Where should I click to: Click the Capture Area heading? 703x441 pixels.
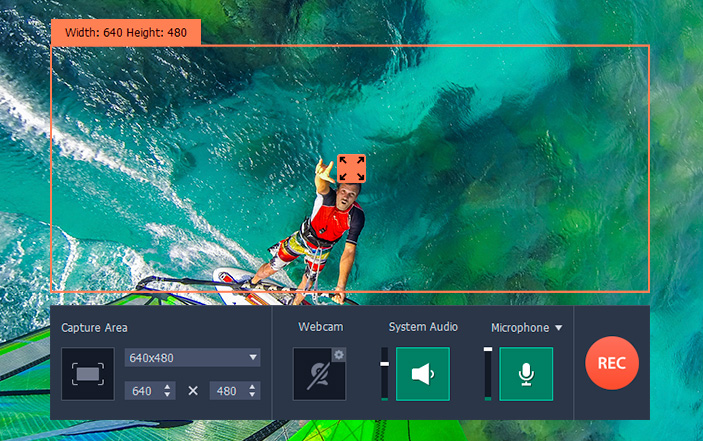point(94,328)
